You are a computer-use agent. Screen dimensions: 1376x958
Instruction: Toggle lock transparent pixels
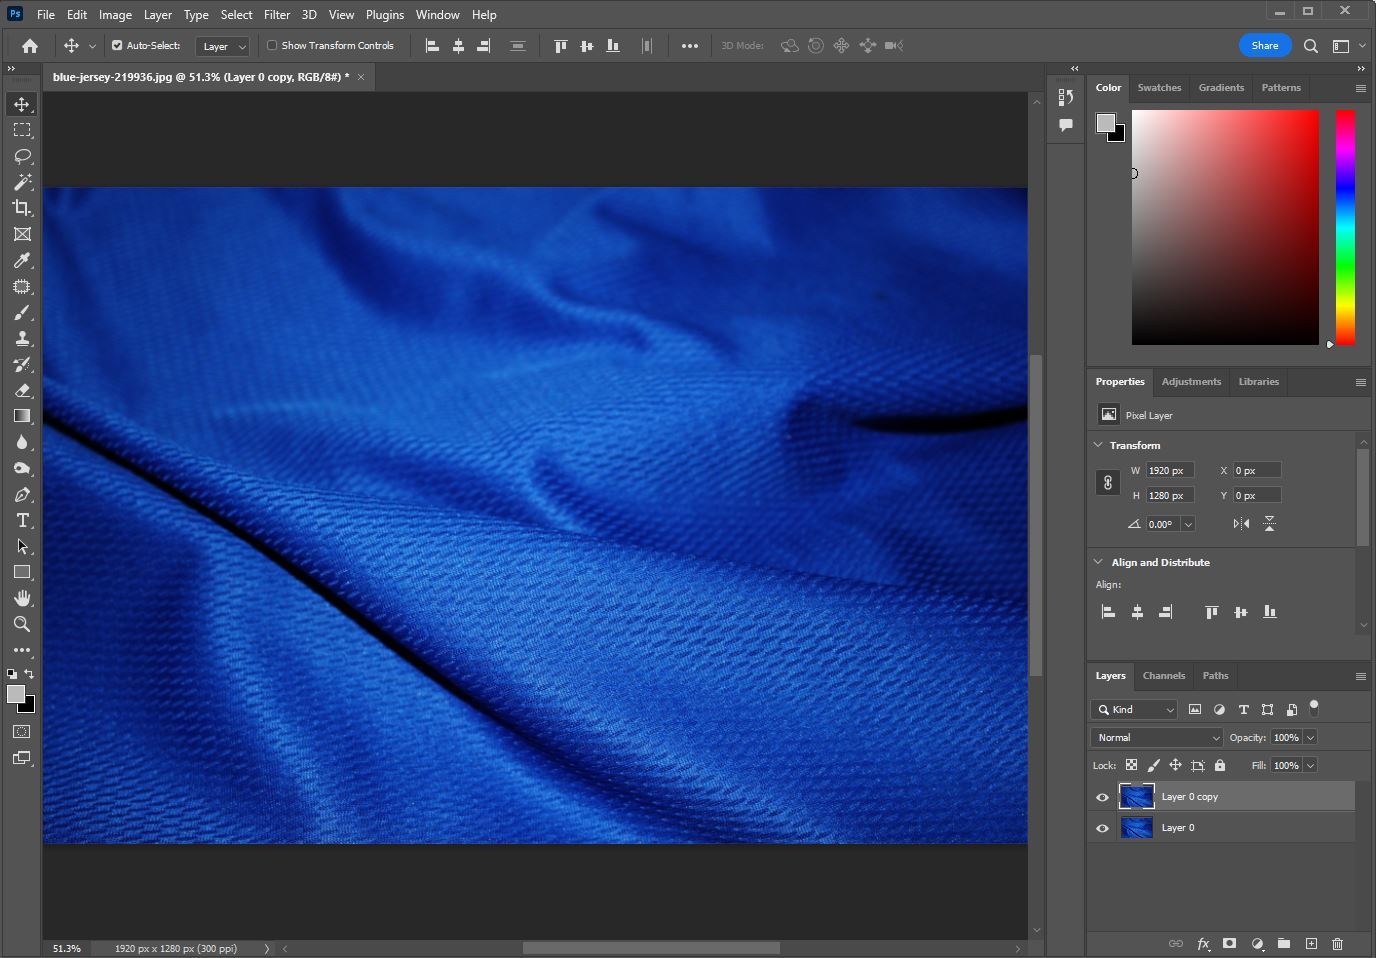click(1131, 765)
